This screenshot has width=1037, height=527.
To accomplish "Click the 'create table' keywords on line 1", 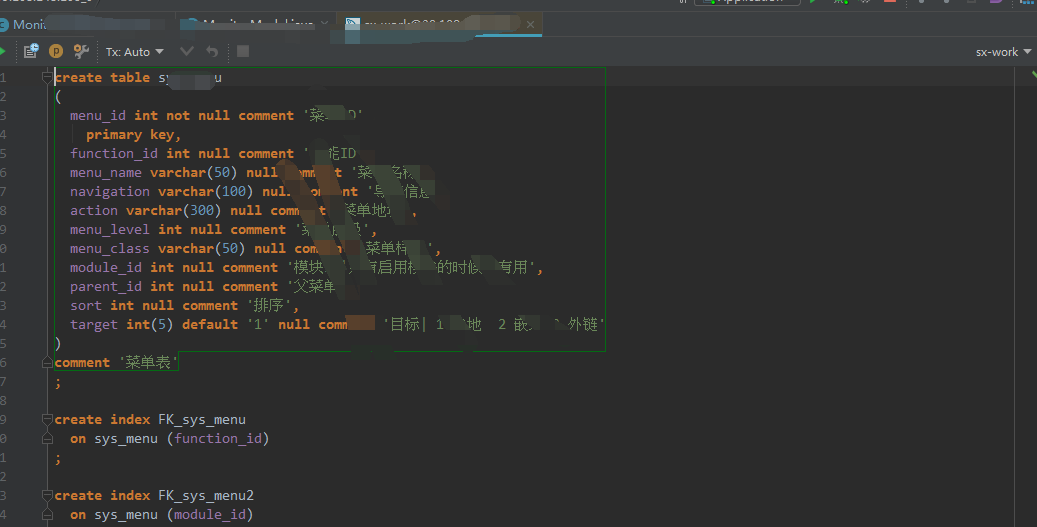I will point(103,77).
